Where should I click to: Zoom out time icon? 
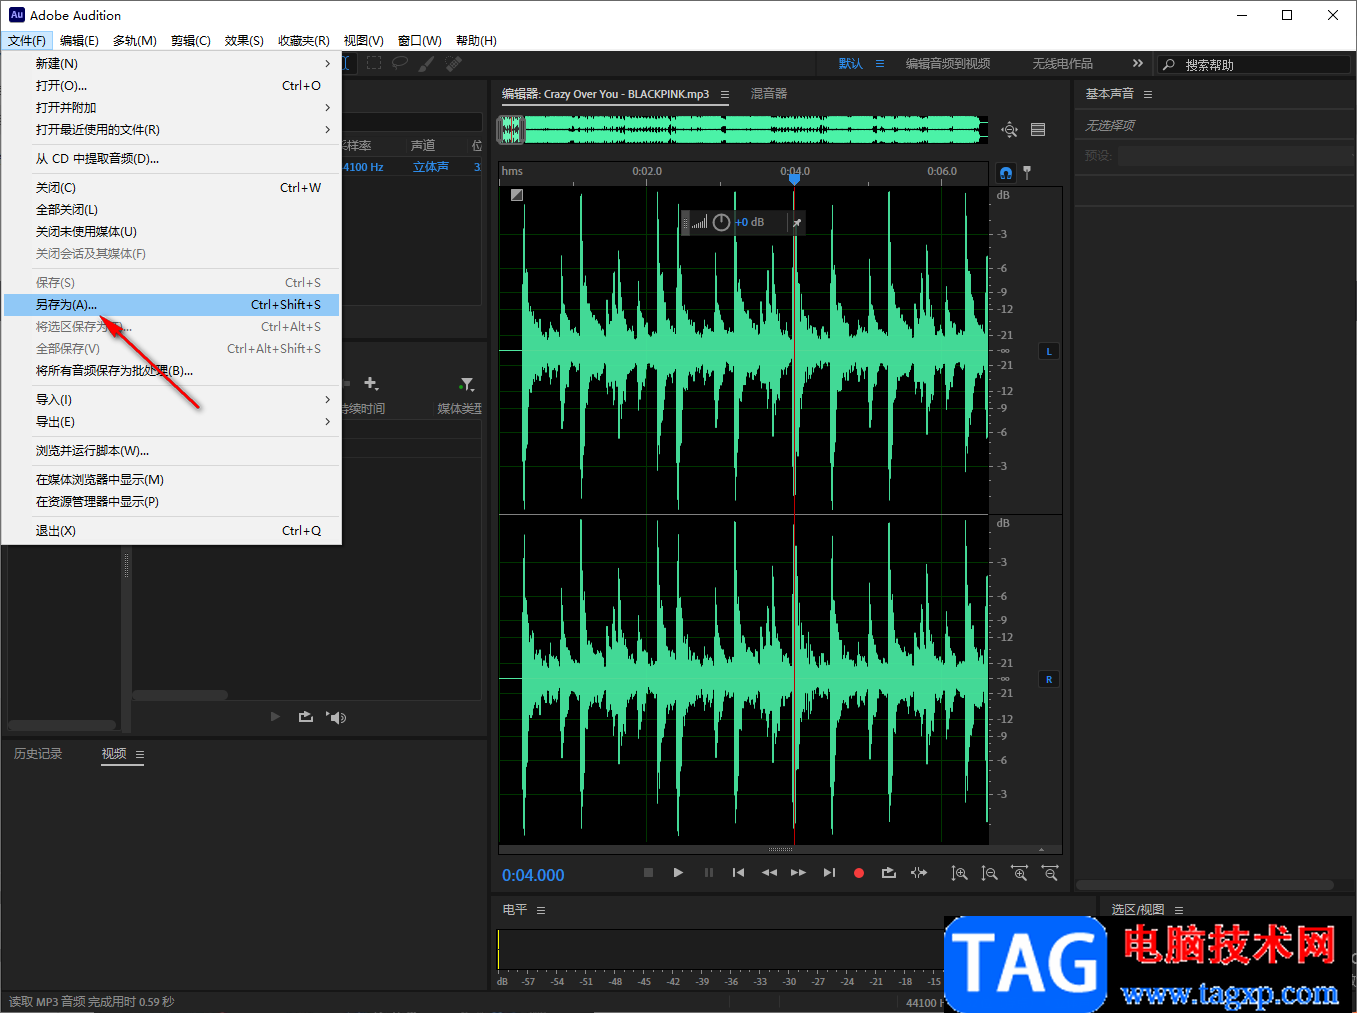point(1050,873)
